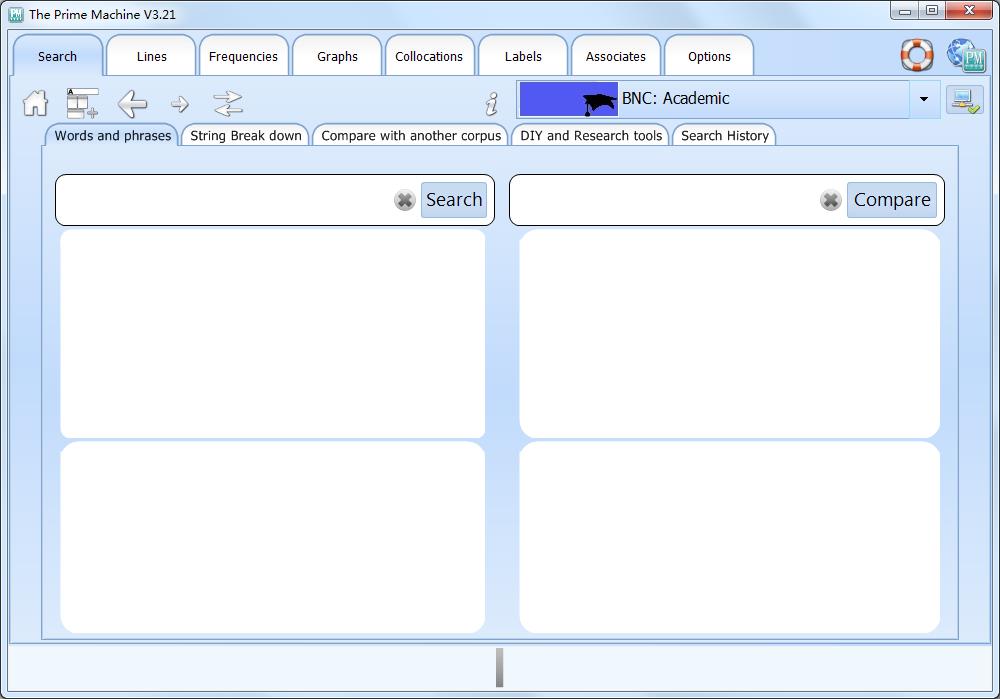Click the swap arrows icon

coord(228,103)
